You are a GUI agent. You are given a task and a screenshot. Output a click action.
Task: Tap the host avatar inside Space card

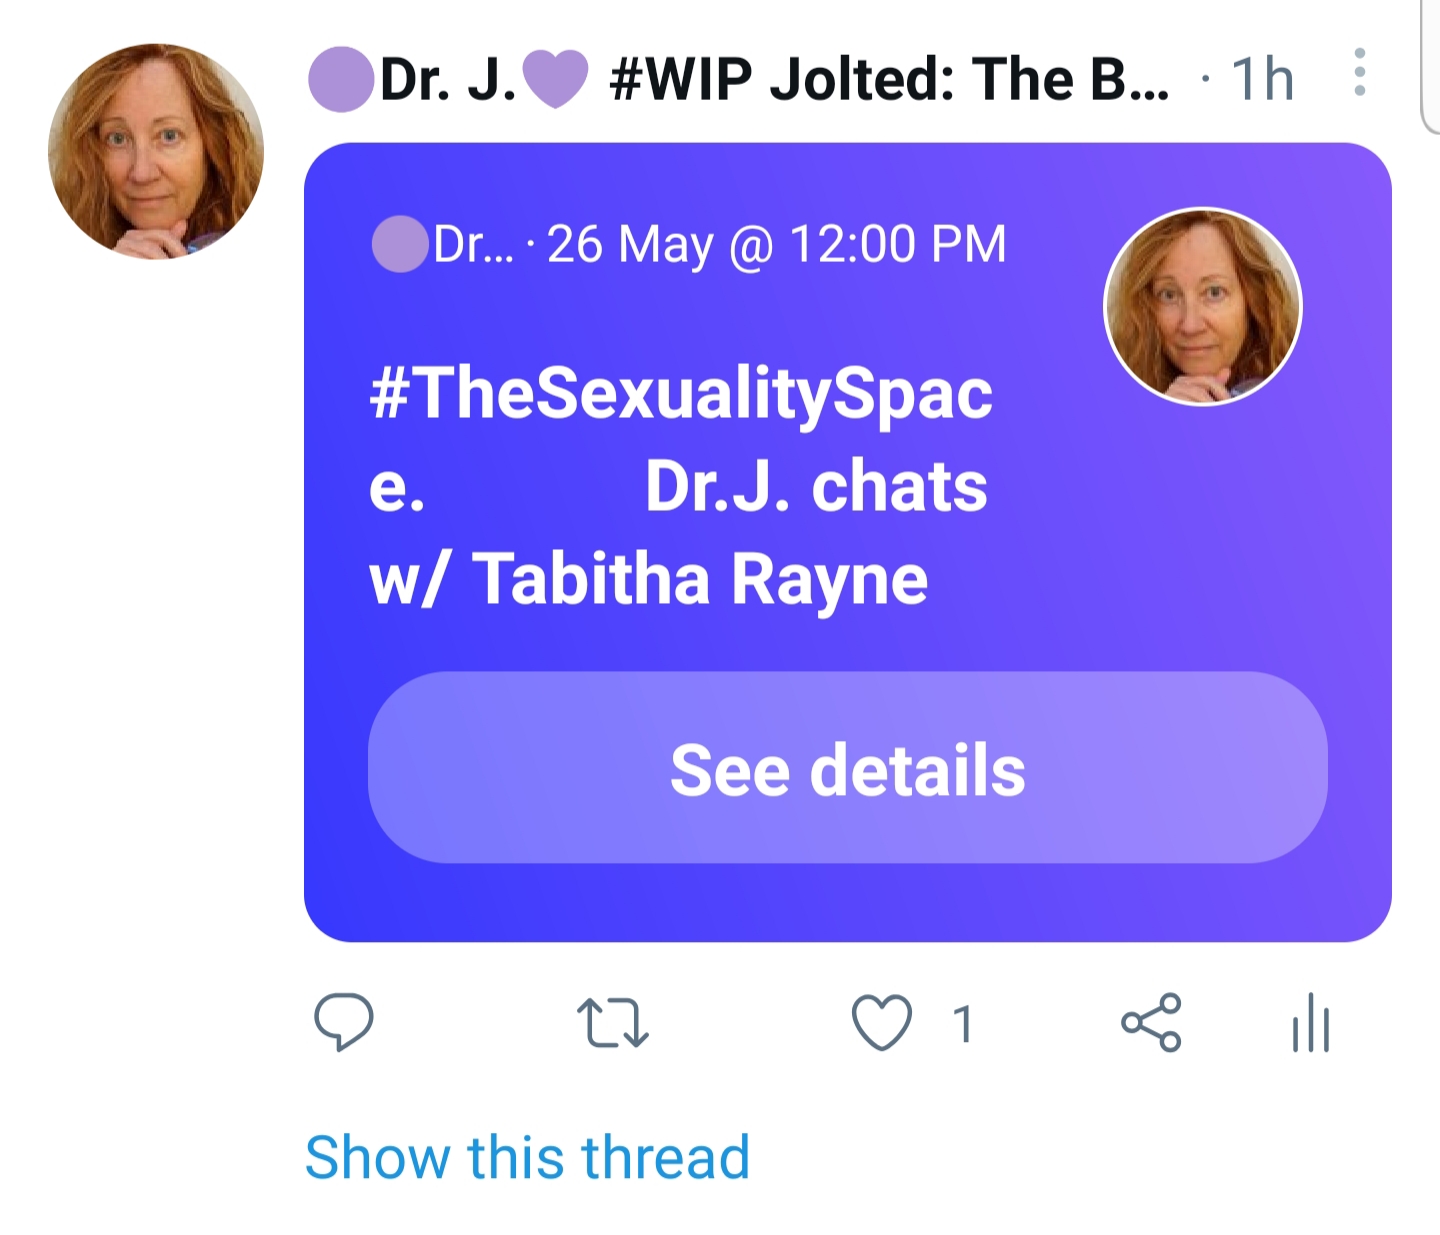click(x=1202, y=306)
